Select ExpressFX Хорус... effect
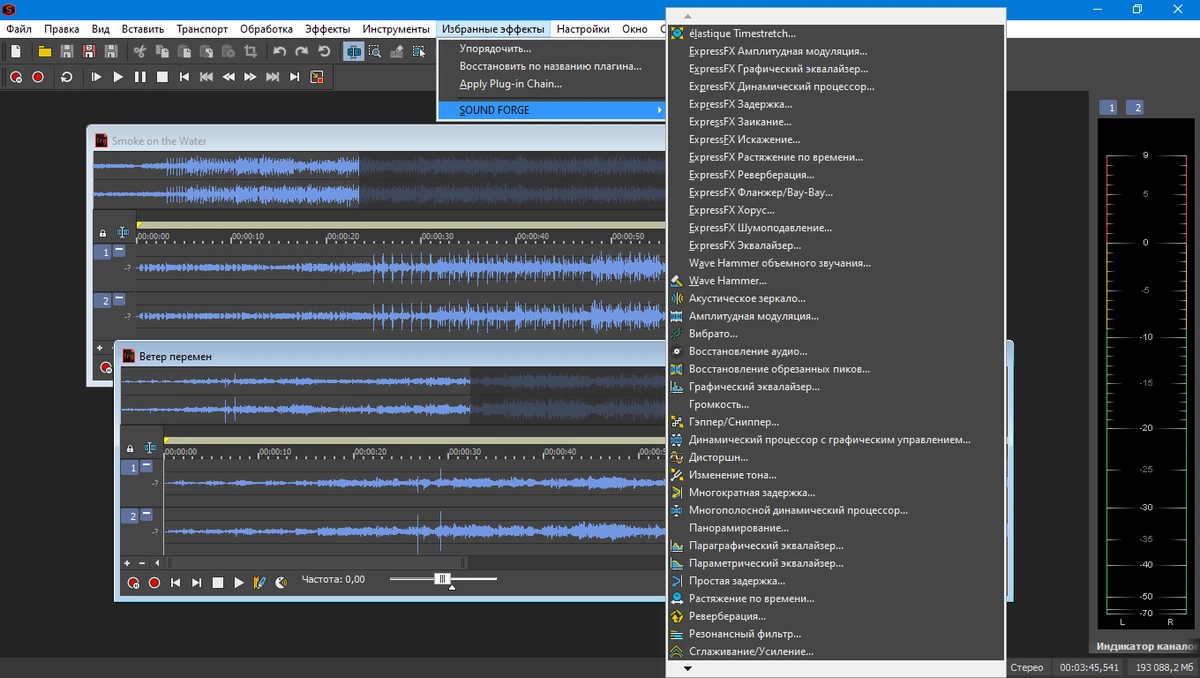 tap(835, 210)
